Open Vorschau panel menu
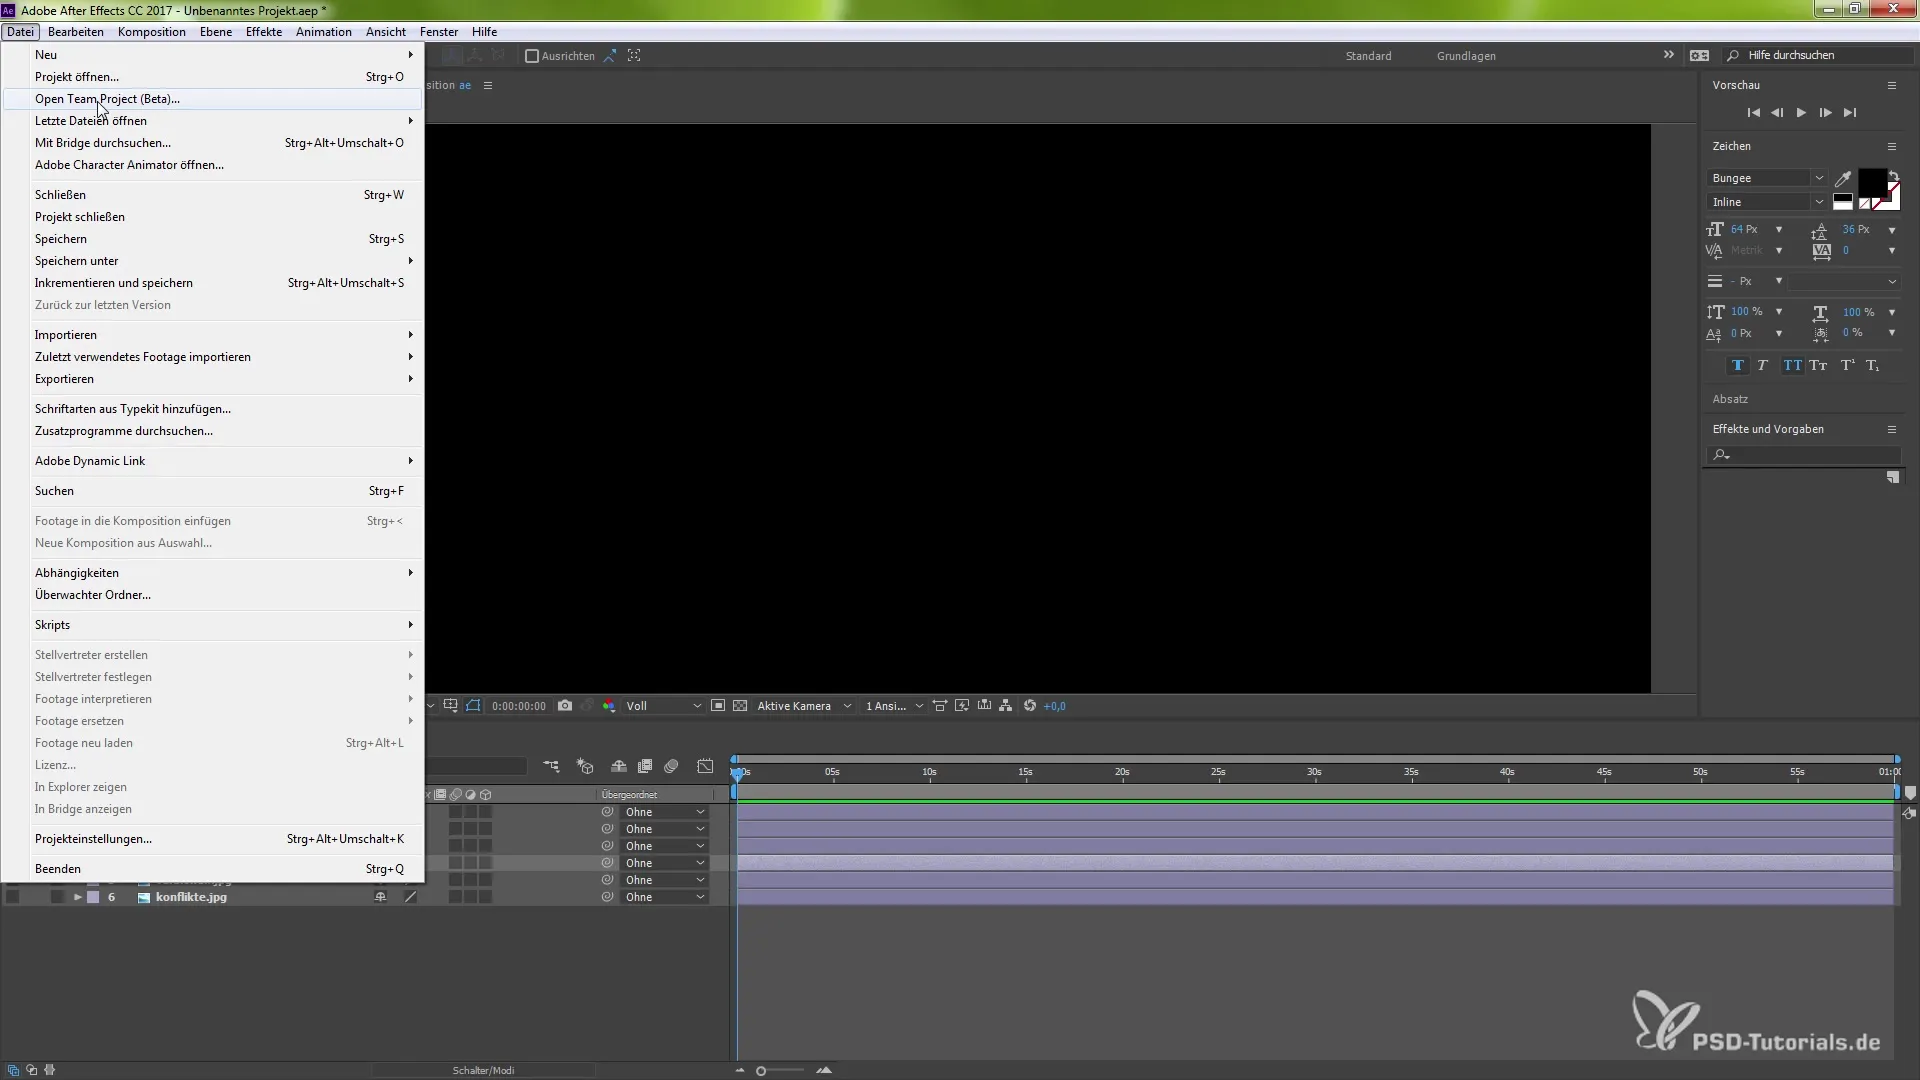This screenshot has height=1080, width=1920. (x=1892, y=86)
